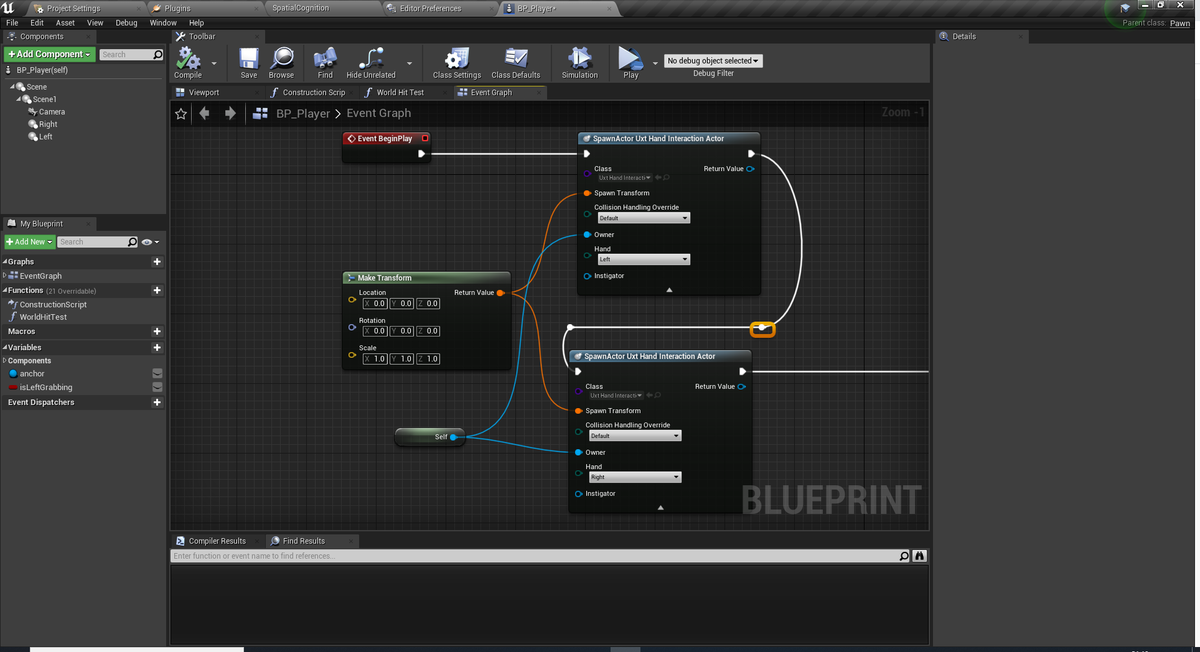This screenshot has height=652, width=1200.
Task: Open Hand dropdown showing Right
Action: (634, 477)
